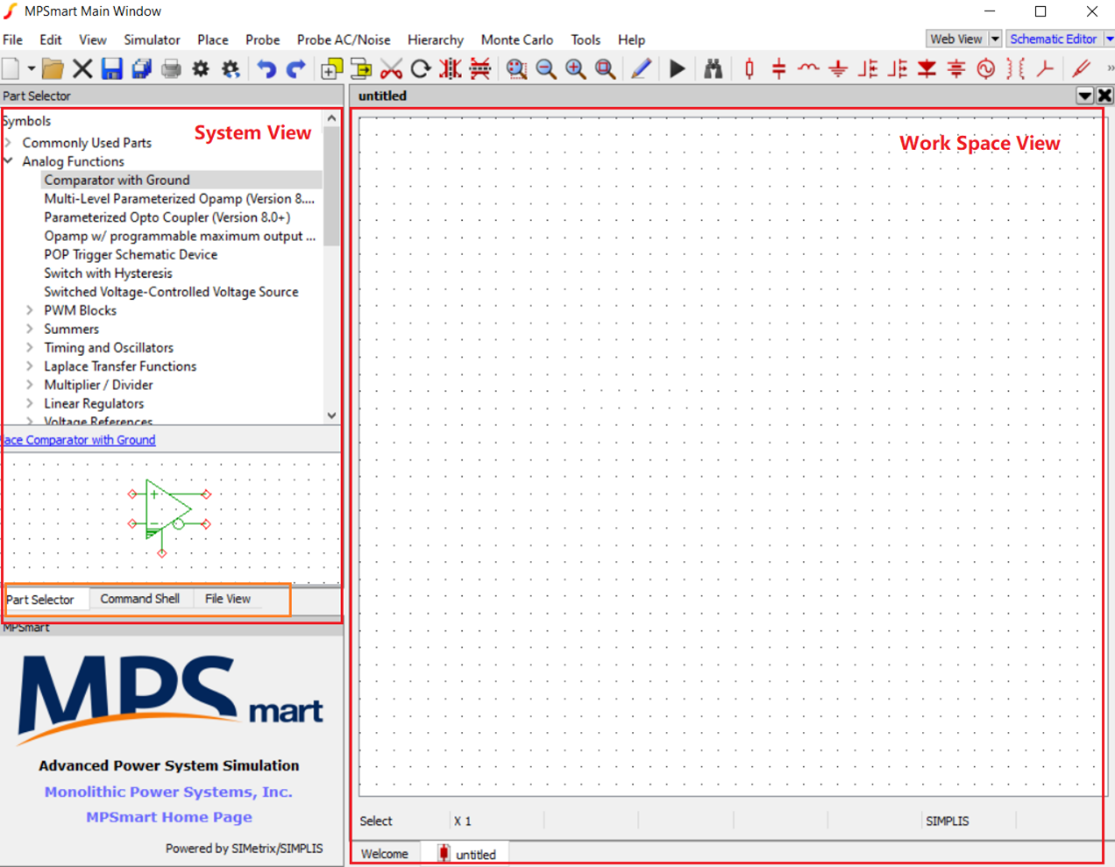Select POP Trigger Schematic Device in the tree
The height and width of the screenshot is (867, 1115).
point(131,255)
